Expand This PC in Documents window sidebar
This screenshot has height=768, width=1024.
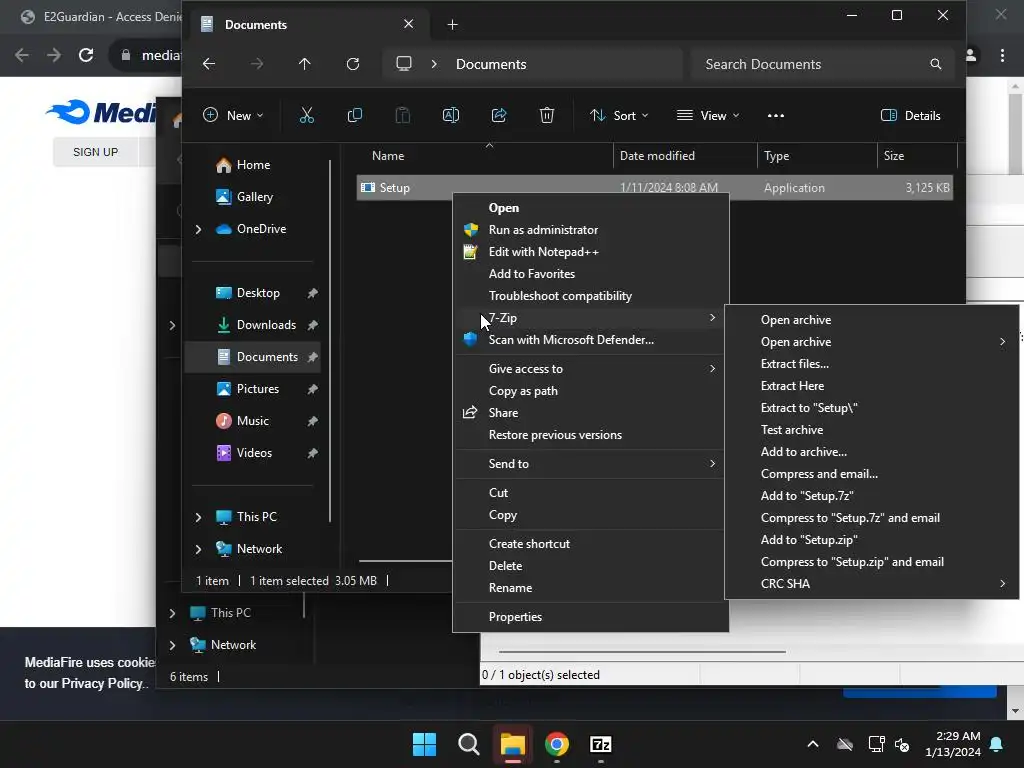tap(199, 517)
